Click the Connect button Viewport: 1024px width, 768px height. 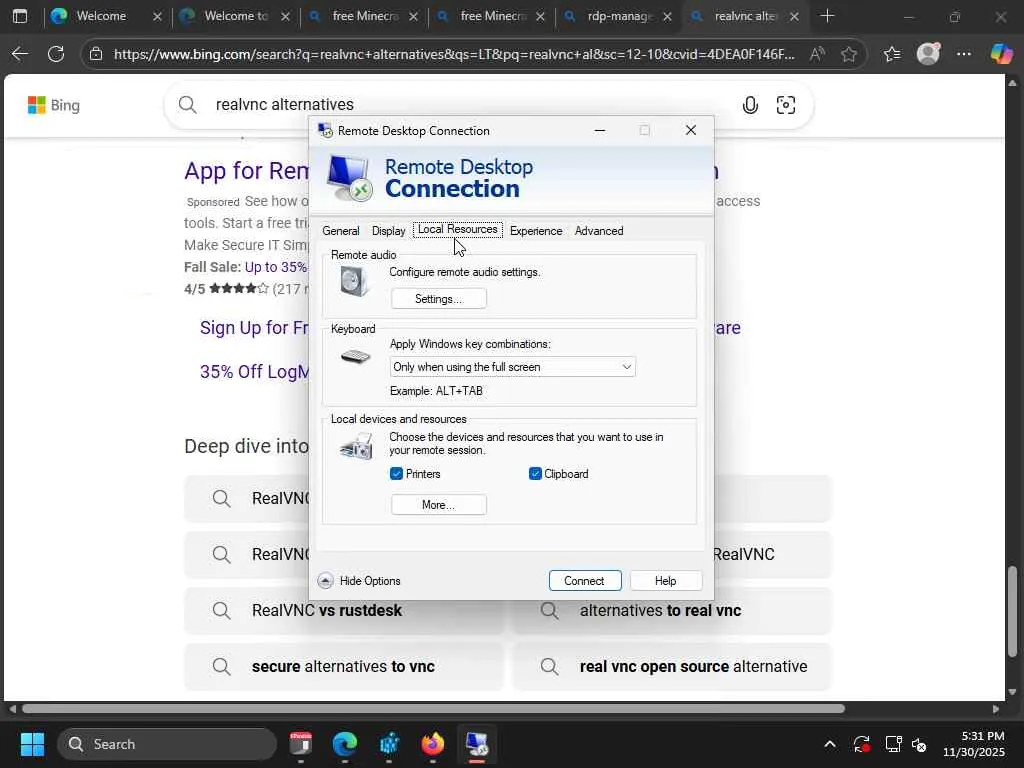click(x=584, y=581)
